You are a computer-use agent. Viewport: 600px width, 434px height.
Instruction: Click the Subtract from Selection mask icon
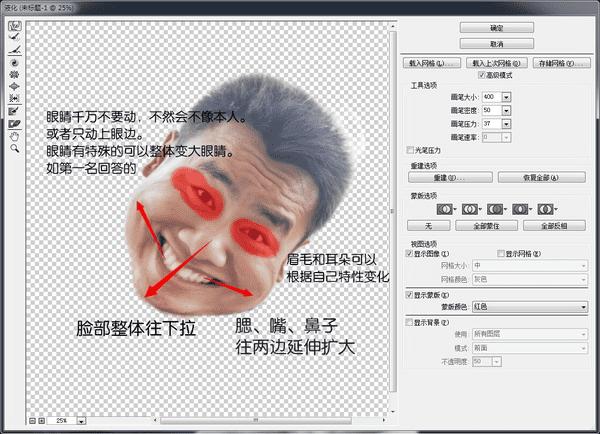pyautogui.click(x=496, y=209)
